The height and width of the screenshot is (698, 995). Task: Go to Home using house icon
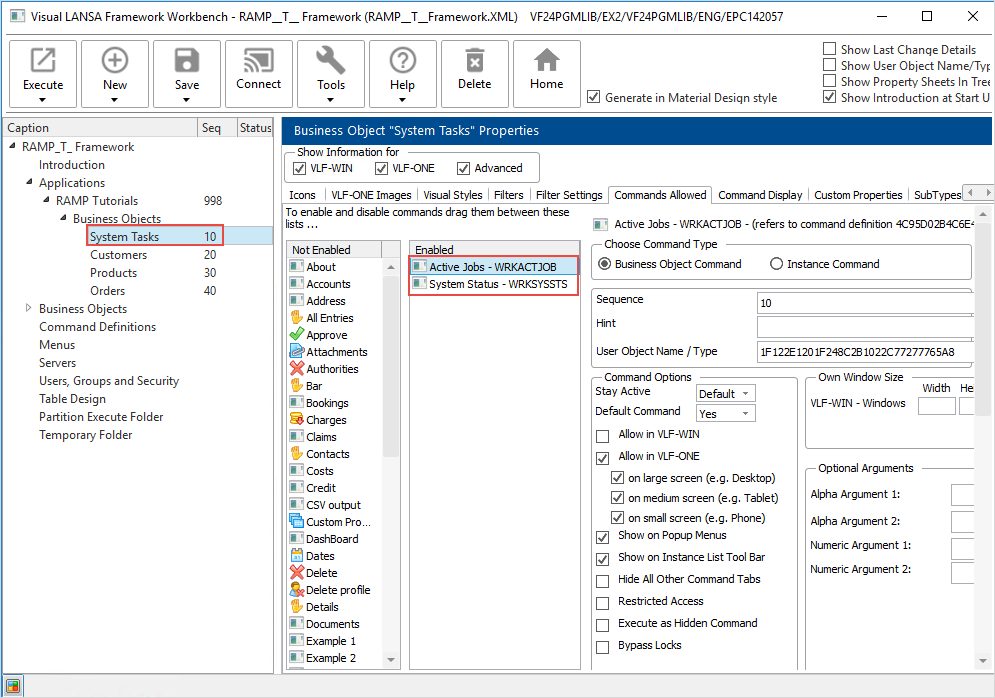(546, 62)
